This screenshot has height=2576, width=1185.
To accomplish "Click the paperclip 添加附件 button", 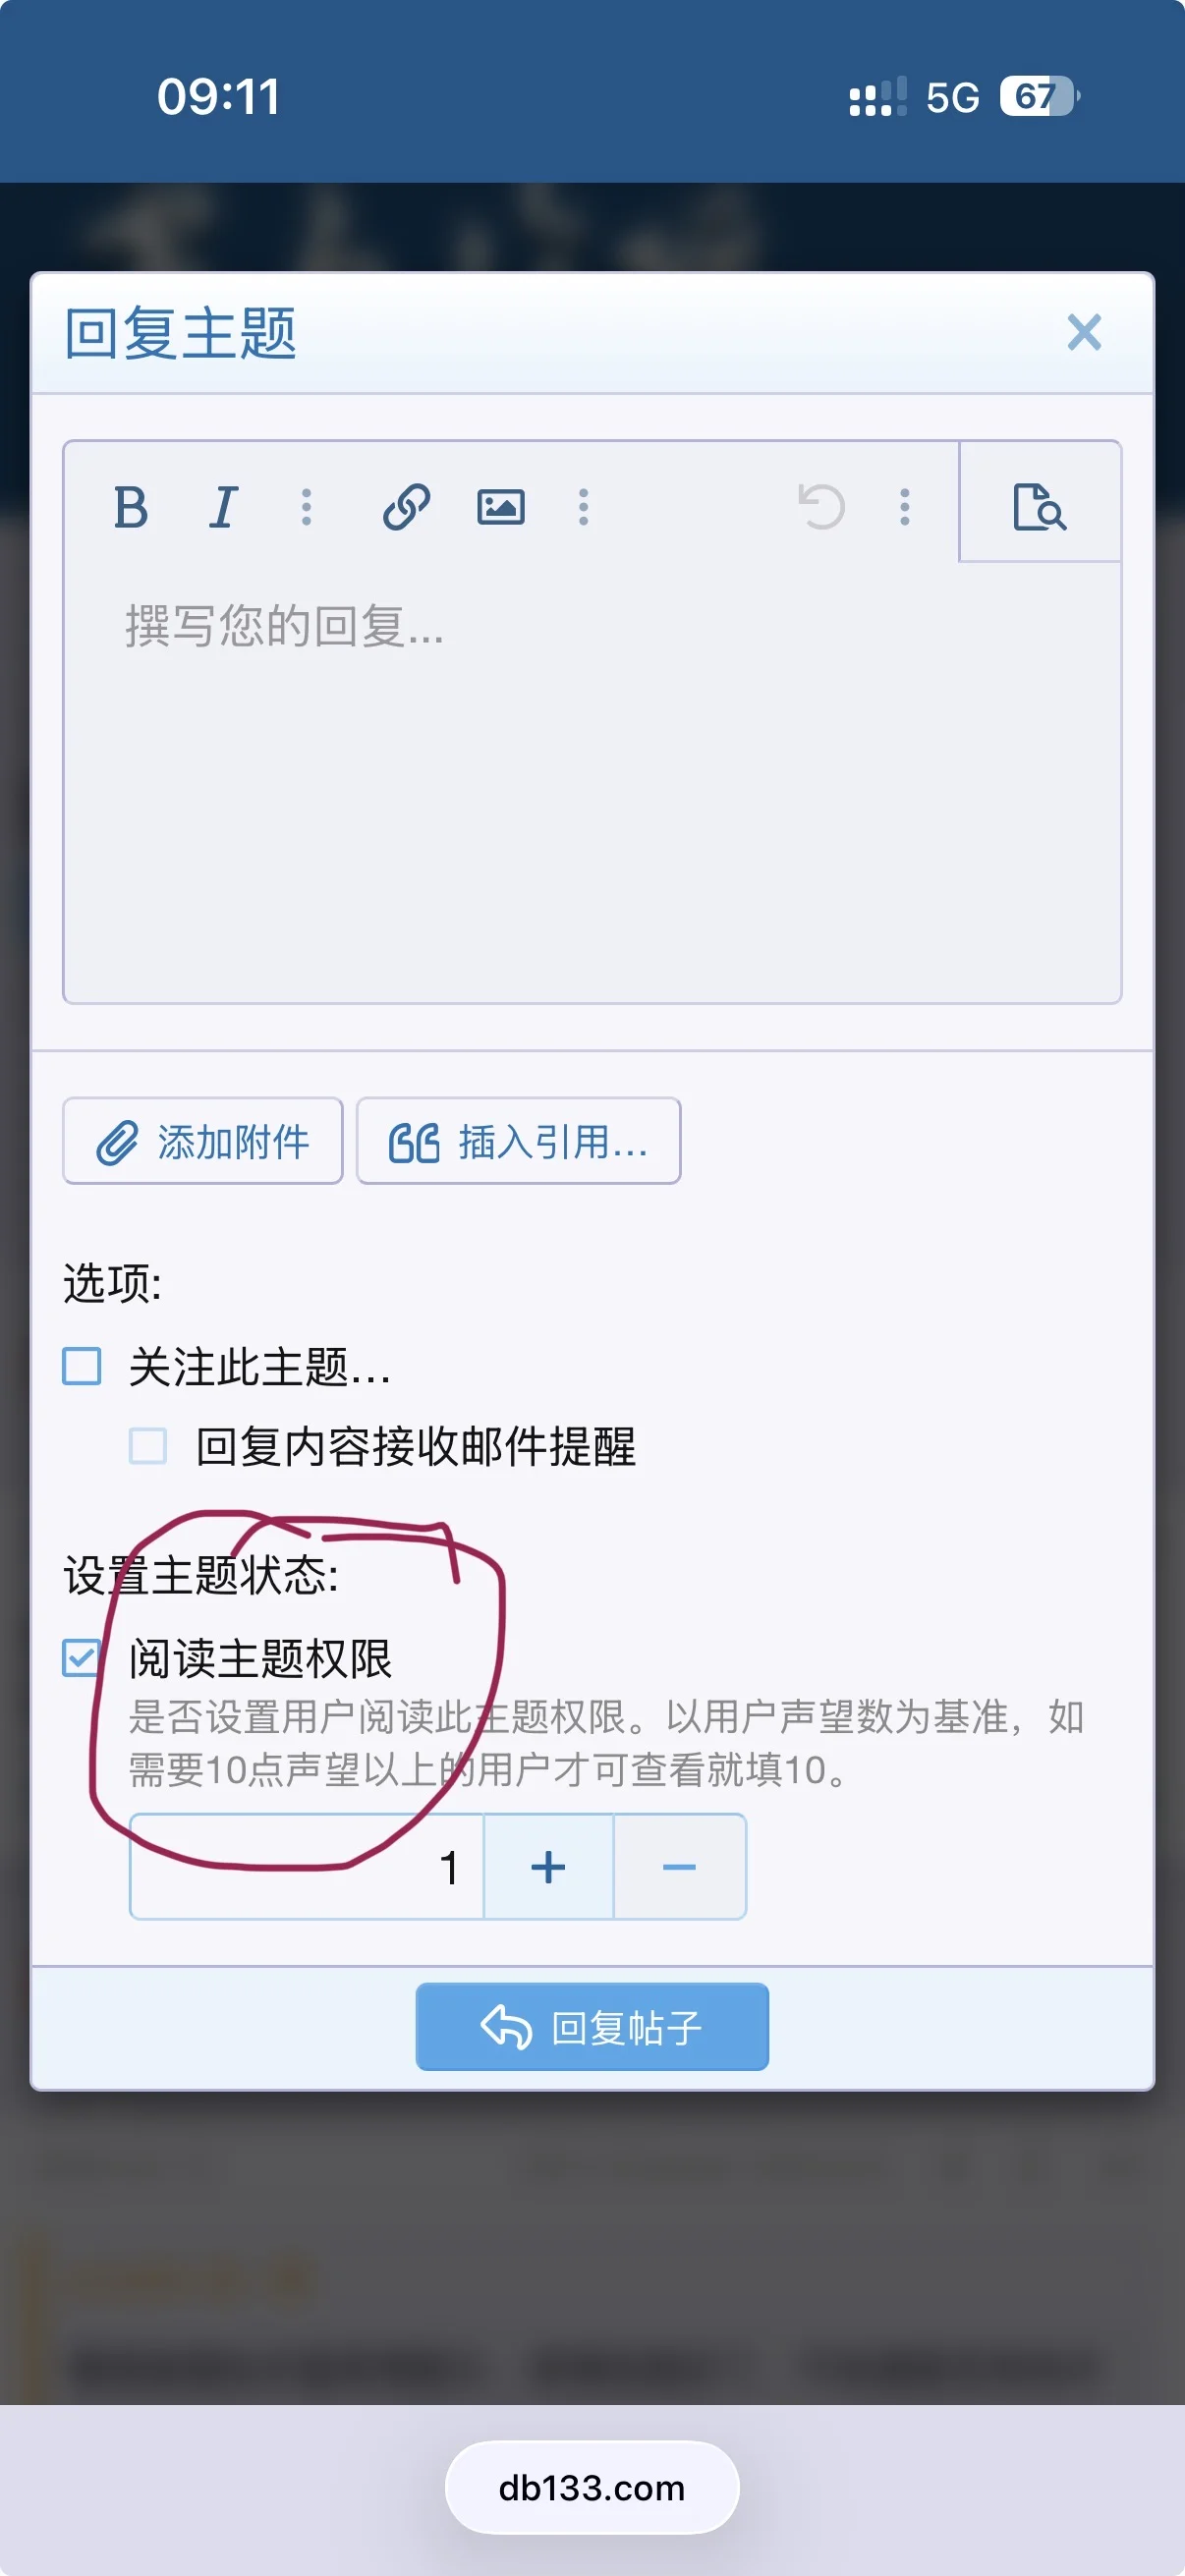I will [x=203, y=1141].
